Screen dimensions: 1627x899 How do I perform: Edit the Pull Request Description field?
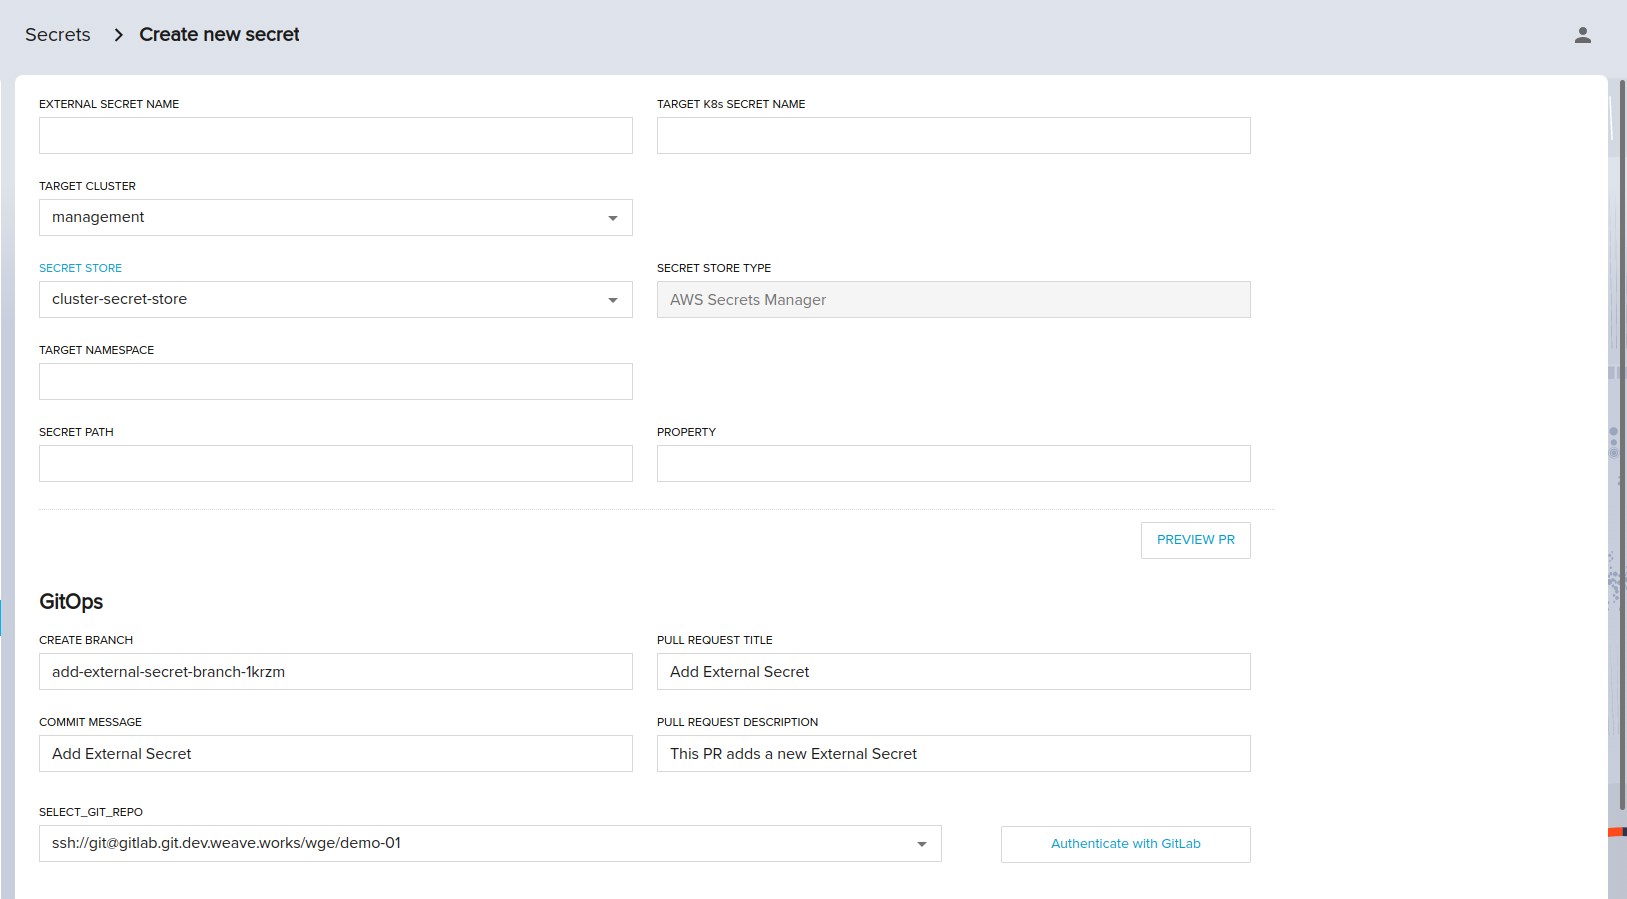click(x=953, y=754)
